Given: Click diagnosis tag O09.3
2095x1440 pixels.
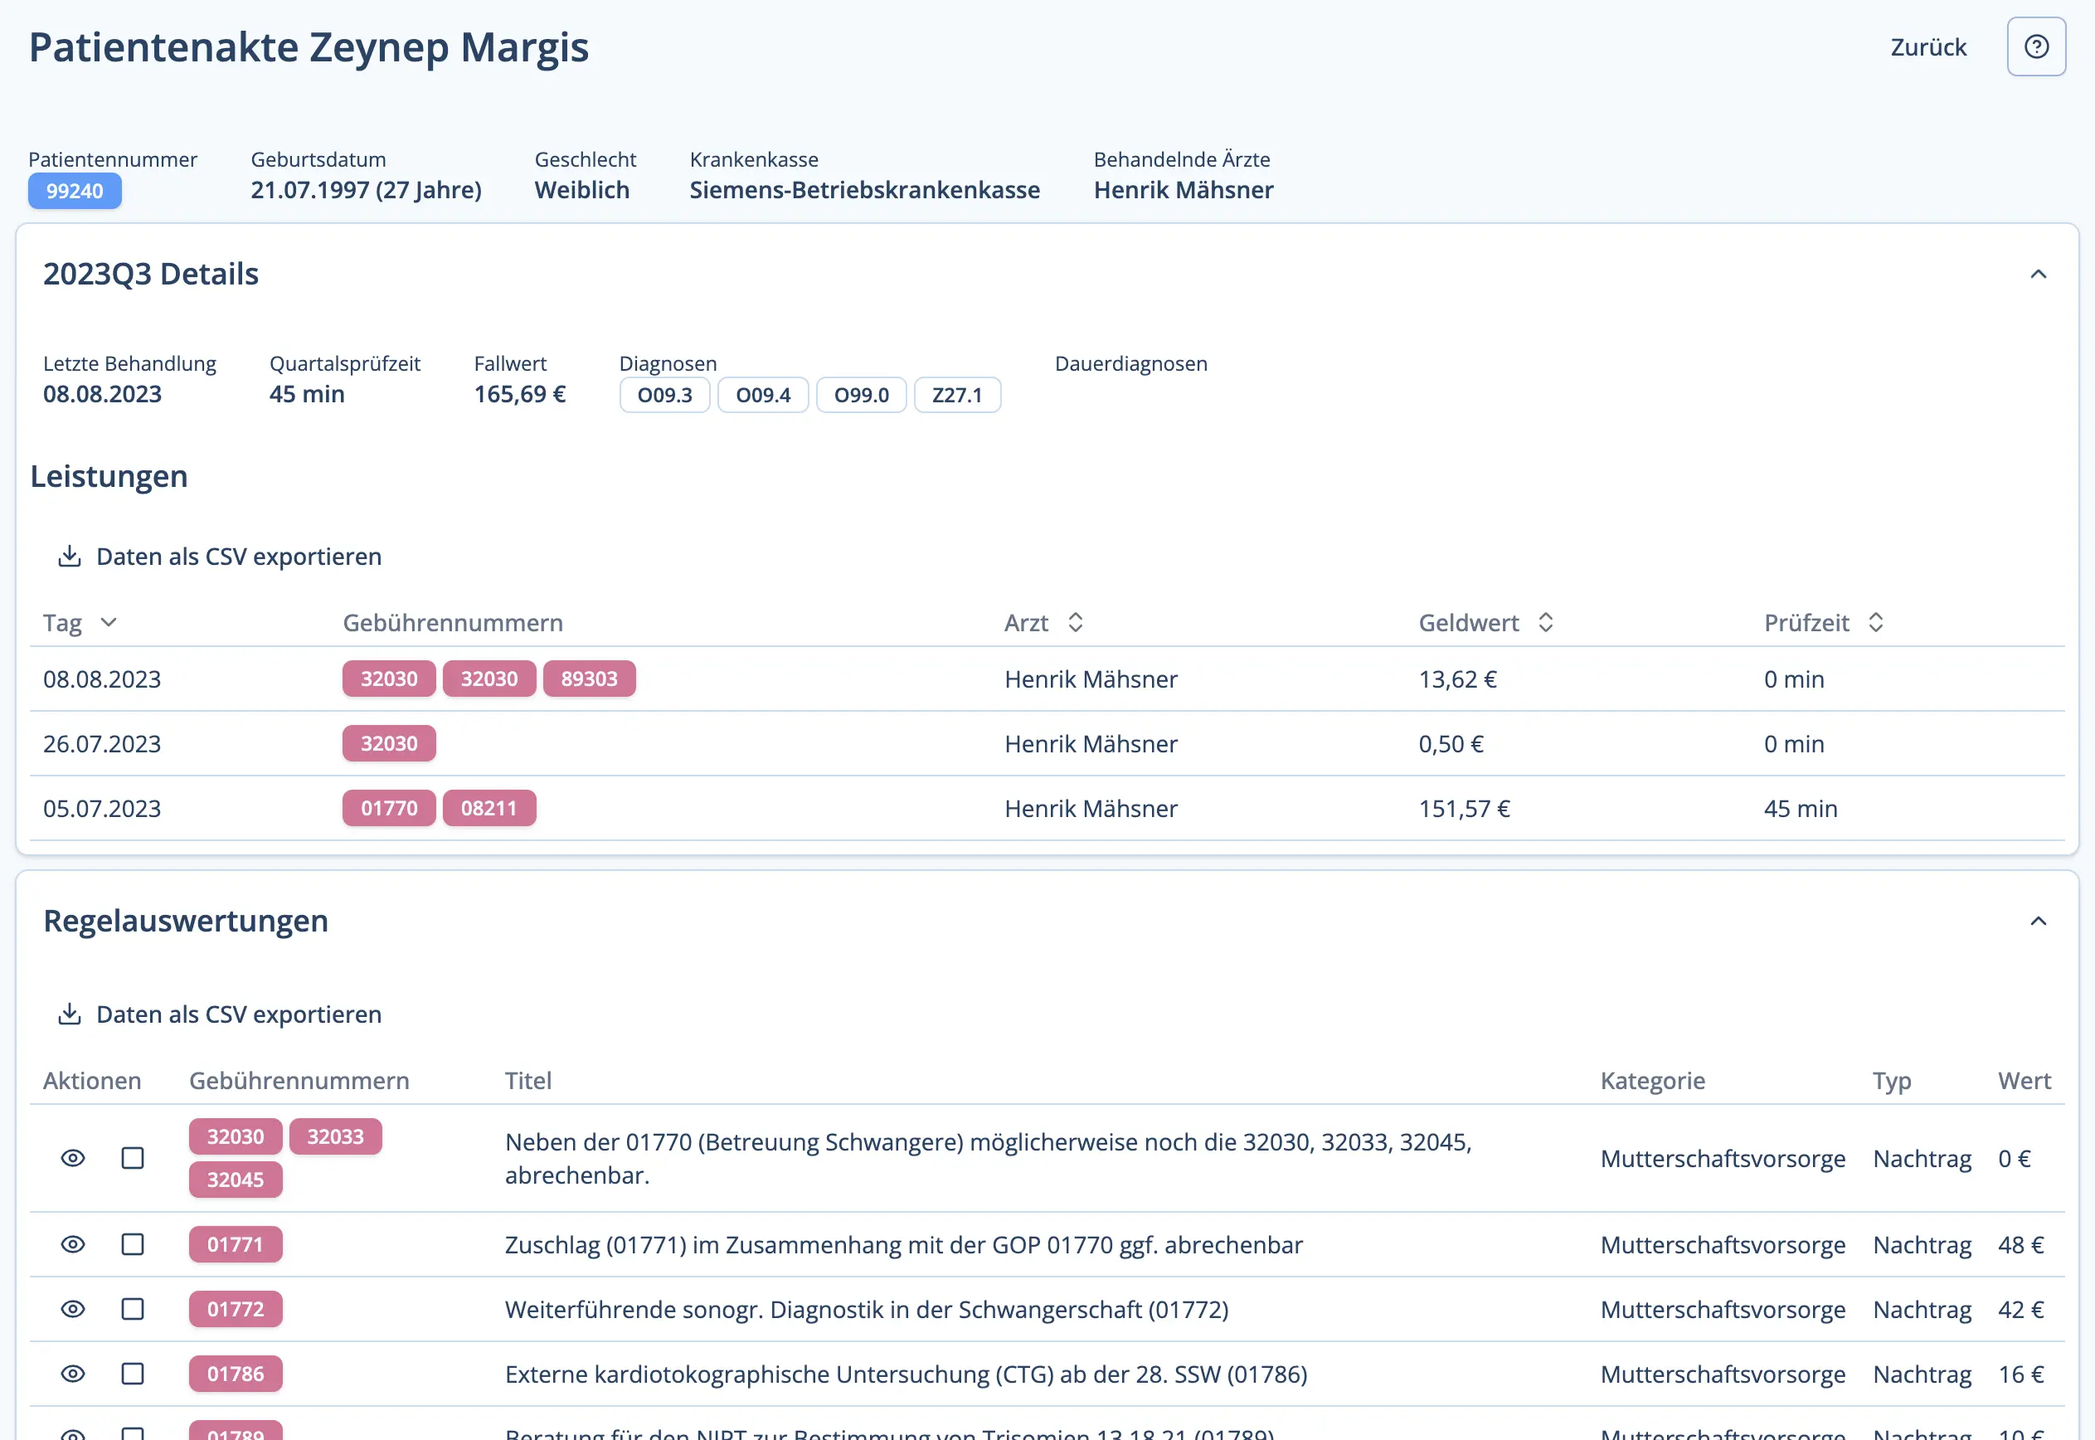Looking at the screenshot, I should [x=664, y=395].
